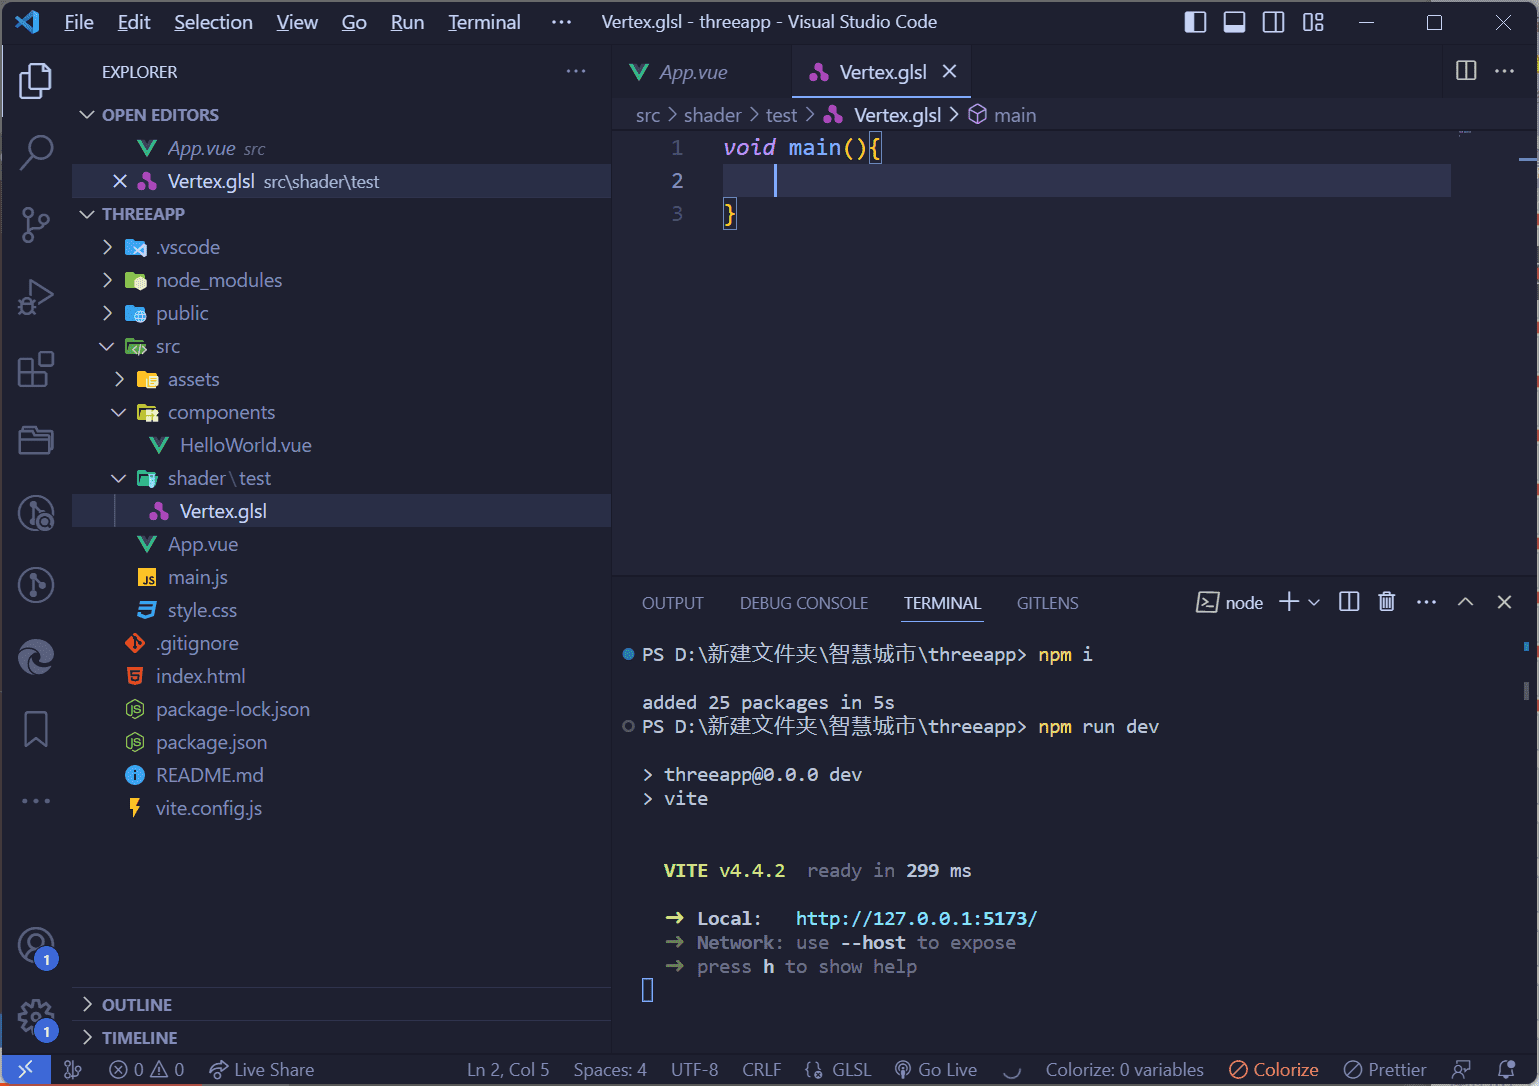Close Vertex.glsl in Open Editors list
This screenshot has height=1086, width=1539.
(x=120, y=181)
